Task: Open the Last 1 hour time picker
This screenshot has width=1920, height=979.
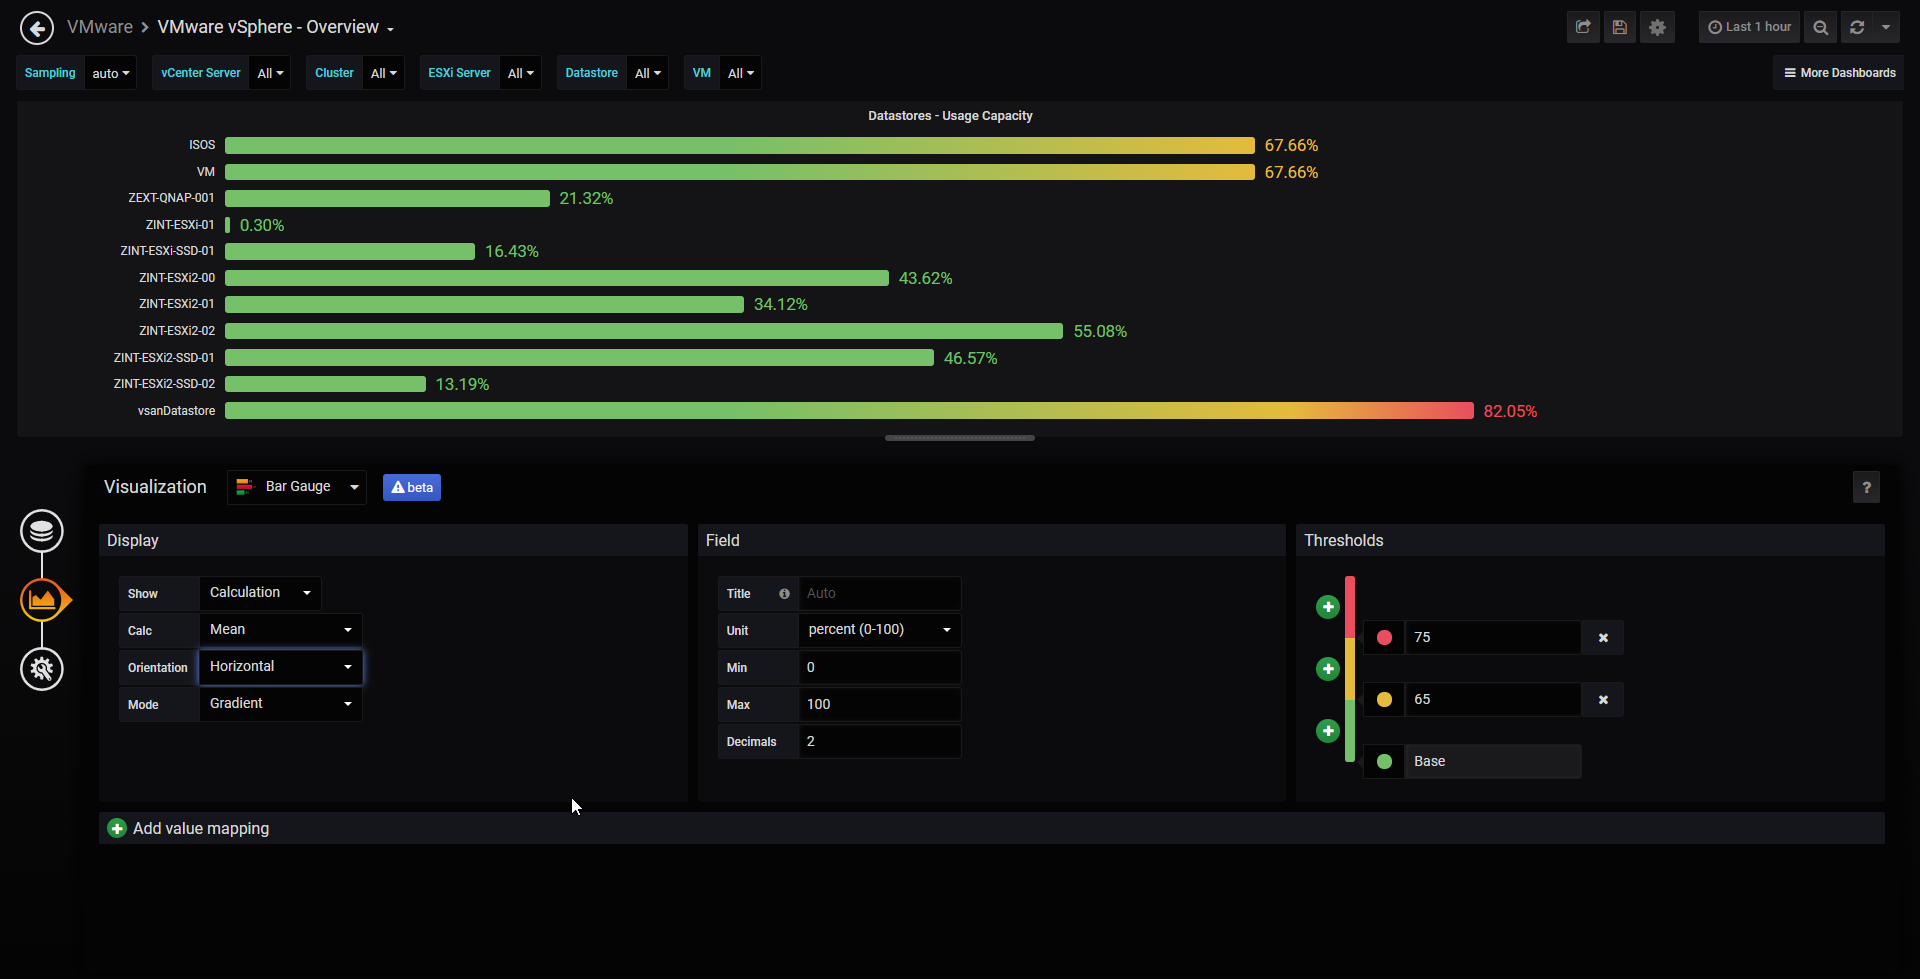Action: 1749,27
